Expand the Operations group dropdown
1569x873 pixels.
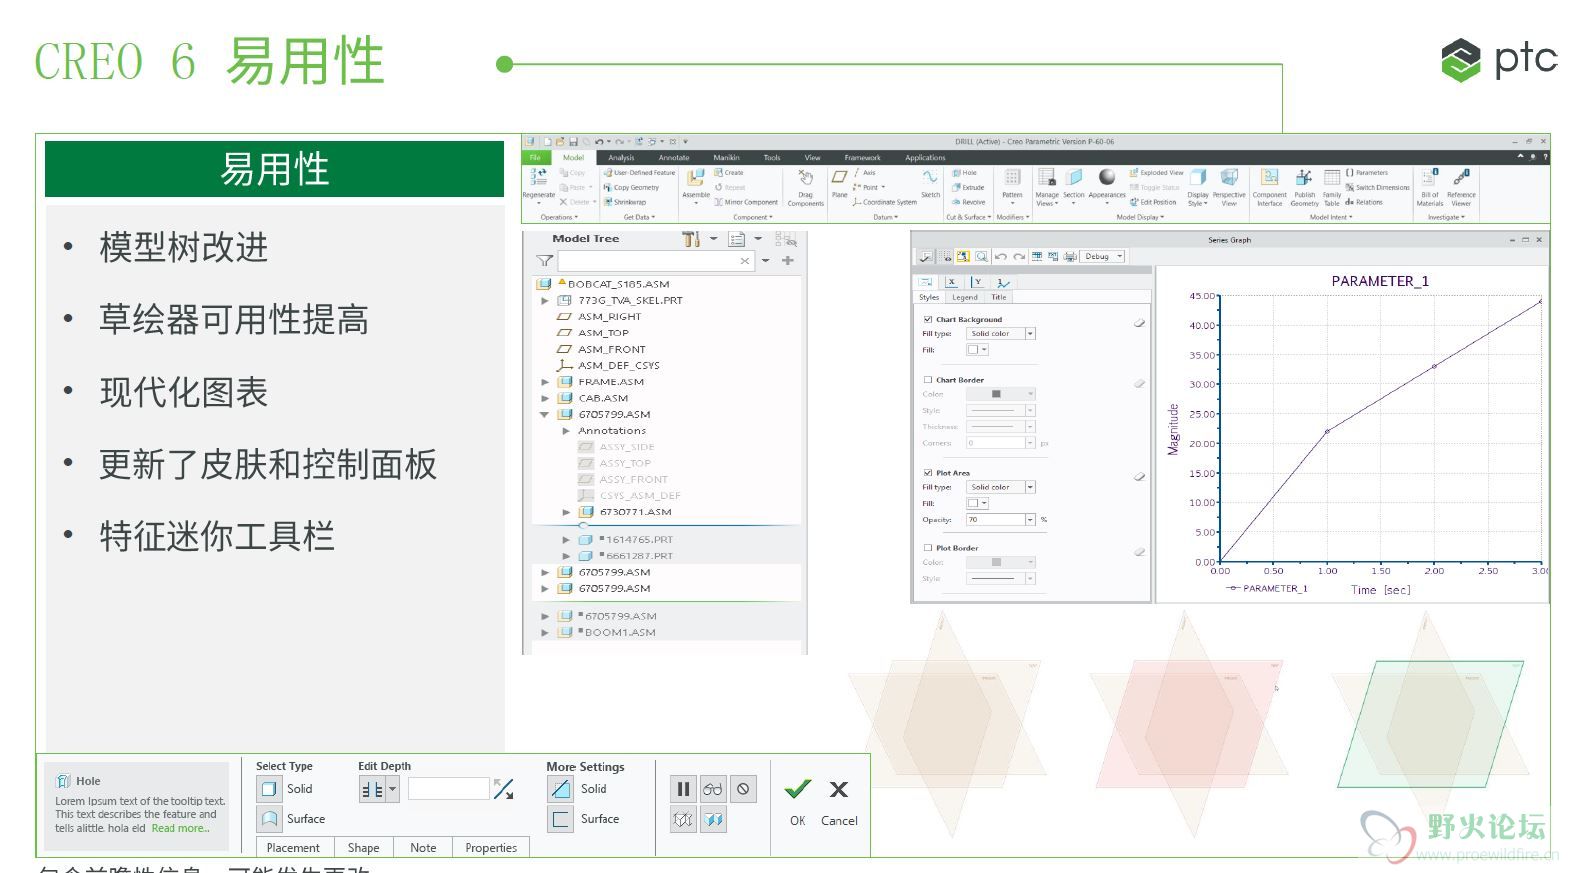click(x=559, y=217)
